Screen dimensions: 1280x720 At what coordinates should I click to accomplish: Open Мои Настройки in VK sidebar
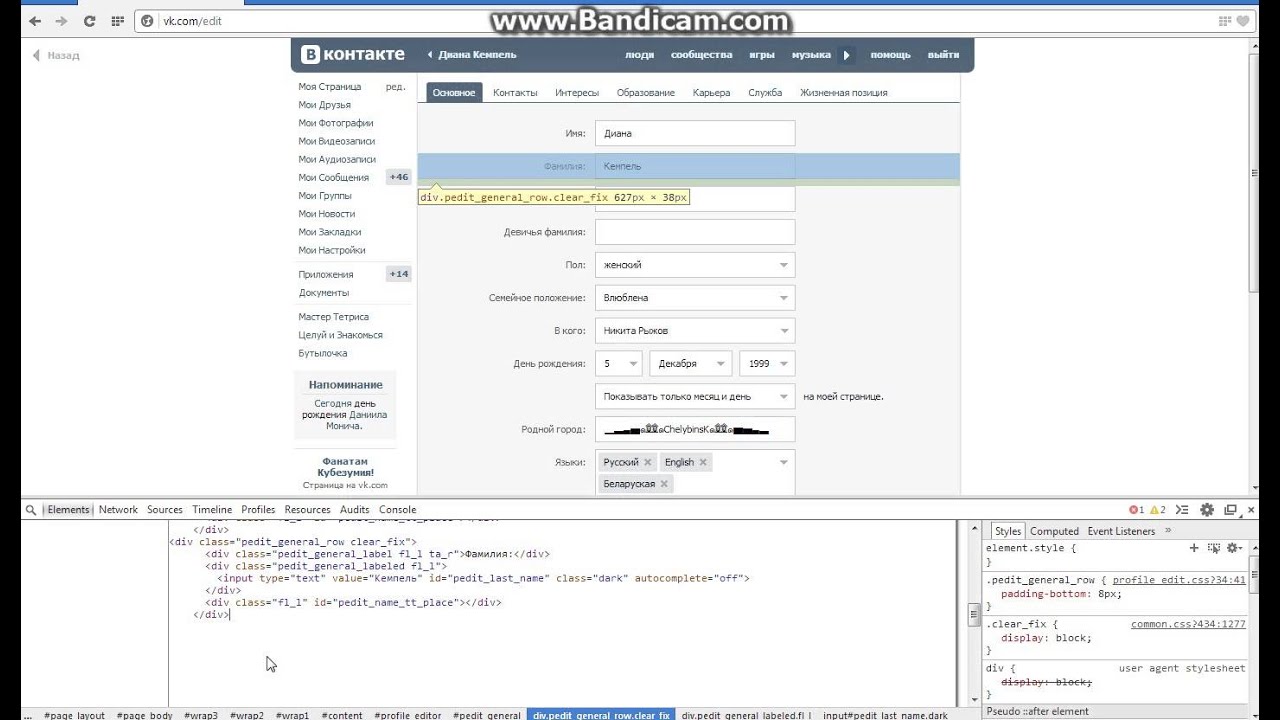(332, 250)
